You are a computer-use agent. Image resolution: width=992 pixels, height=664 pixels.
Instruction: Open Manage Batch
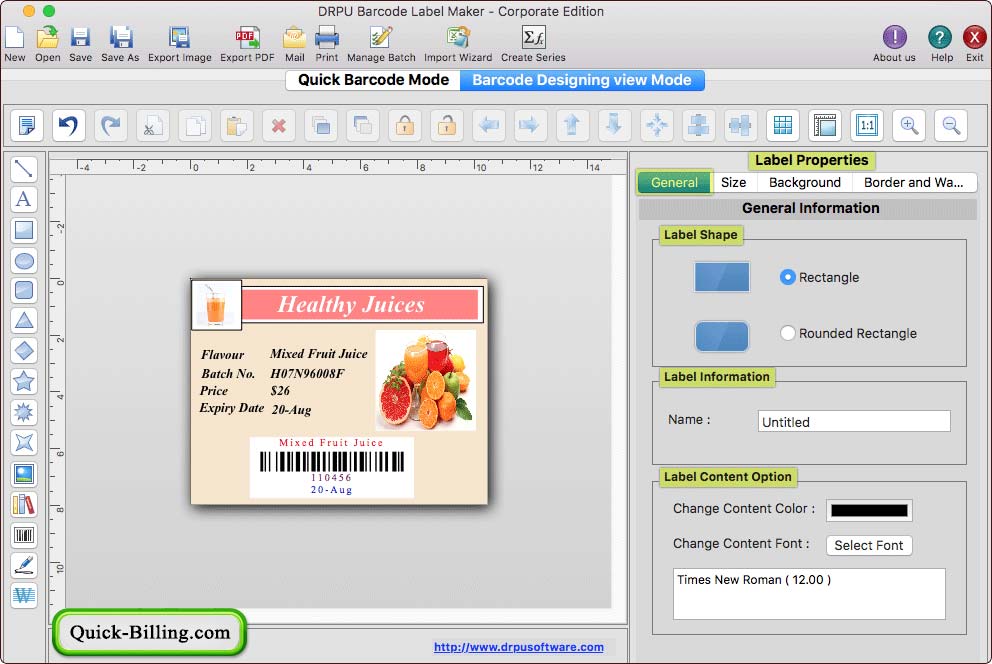pyautogui.click(x=381, y=44)
